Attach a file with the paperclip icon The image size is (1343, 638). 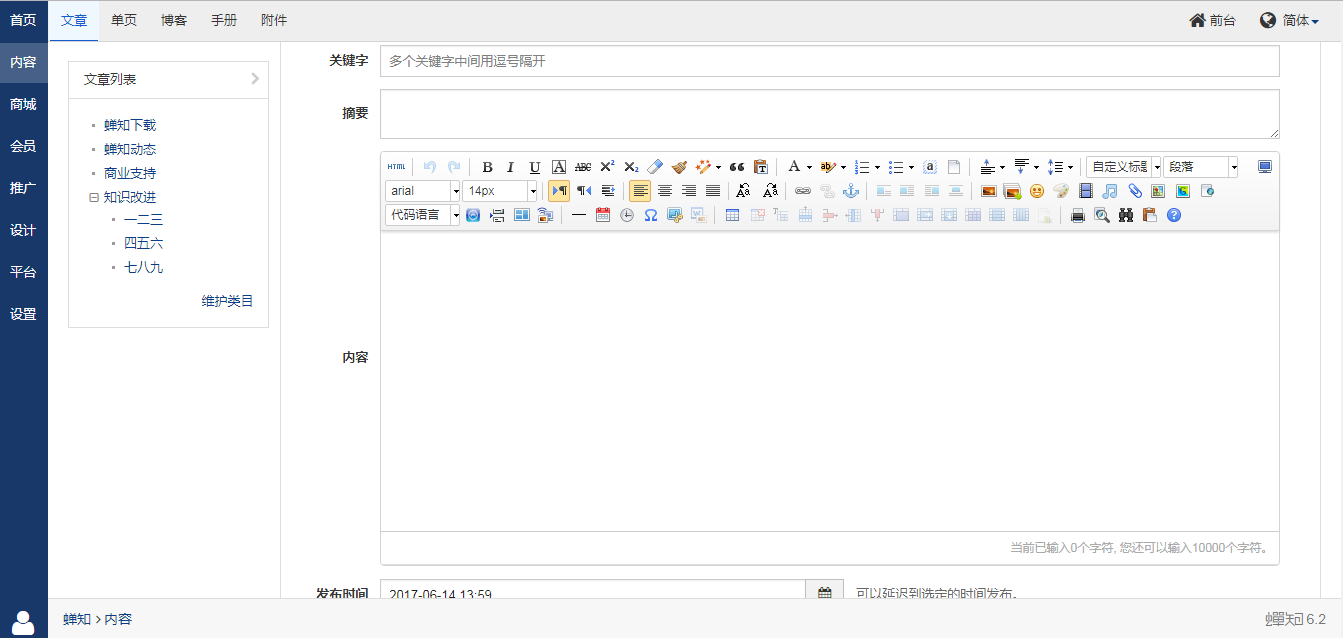point(1134,191)
